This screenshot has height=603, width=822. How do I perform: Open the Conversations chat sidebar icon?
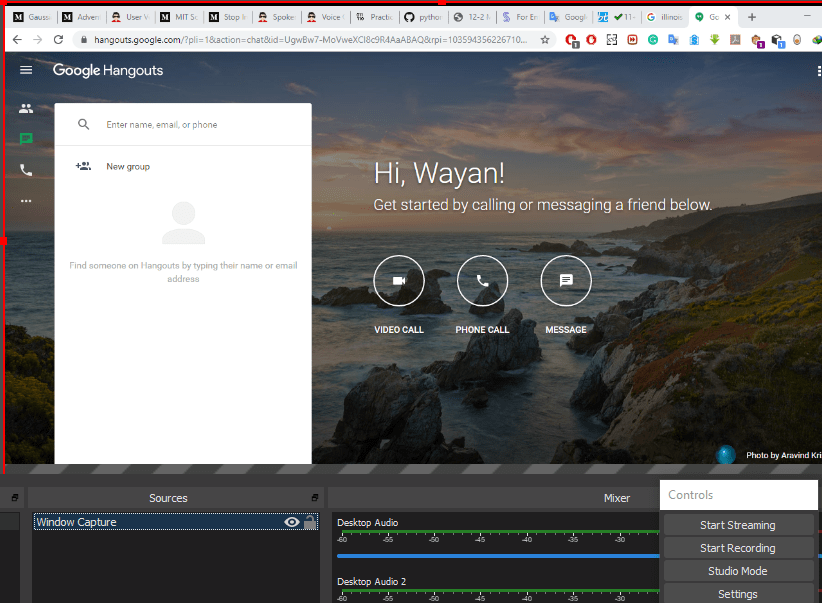click(x=26, y=139)
